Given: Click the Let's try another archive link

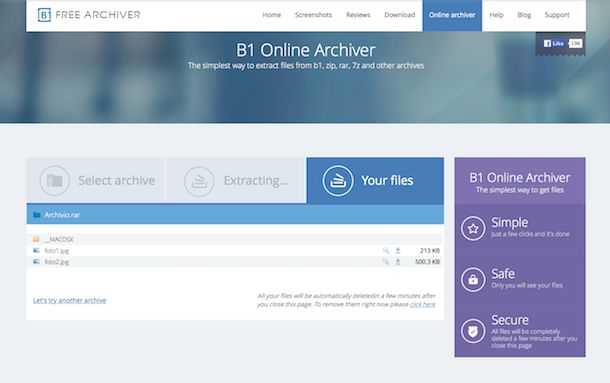Looking at the screenshot, I should (x=70, y=300).
